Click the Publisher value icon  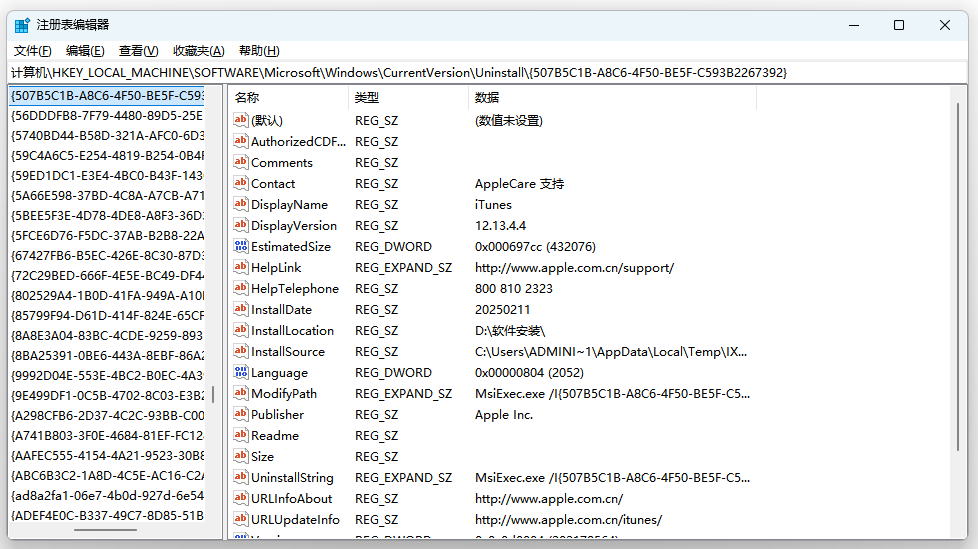(241, 414)
